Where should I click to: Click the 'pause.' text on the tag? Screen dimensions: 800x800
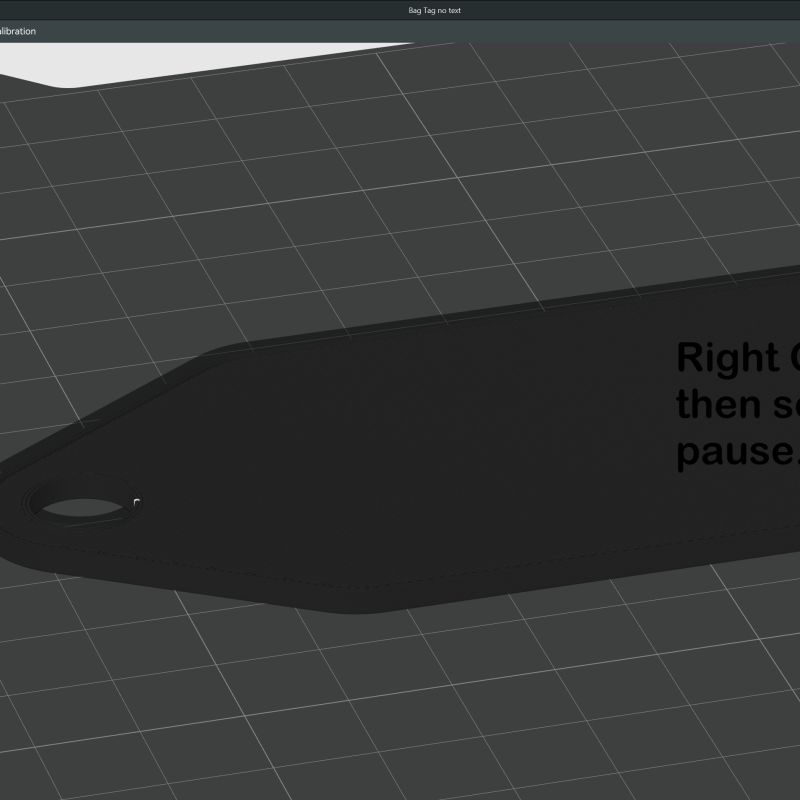tap(738, 452)
